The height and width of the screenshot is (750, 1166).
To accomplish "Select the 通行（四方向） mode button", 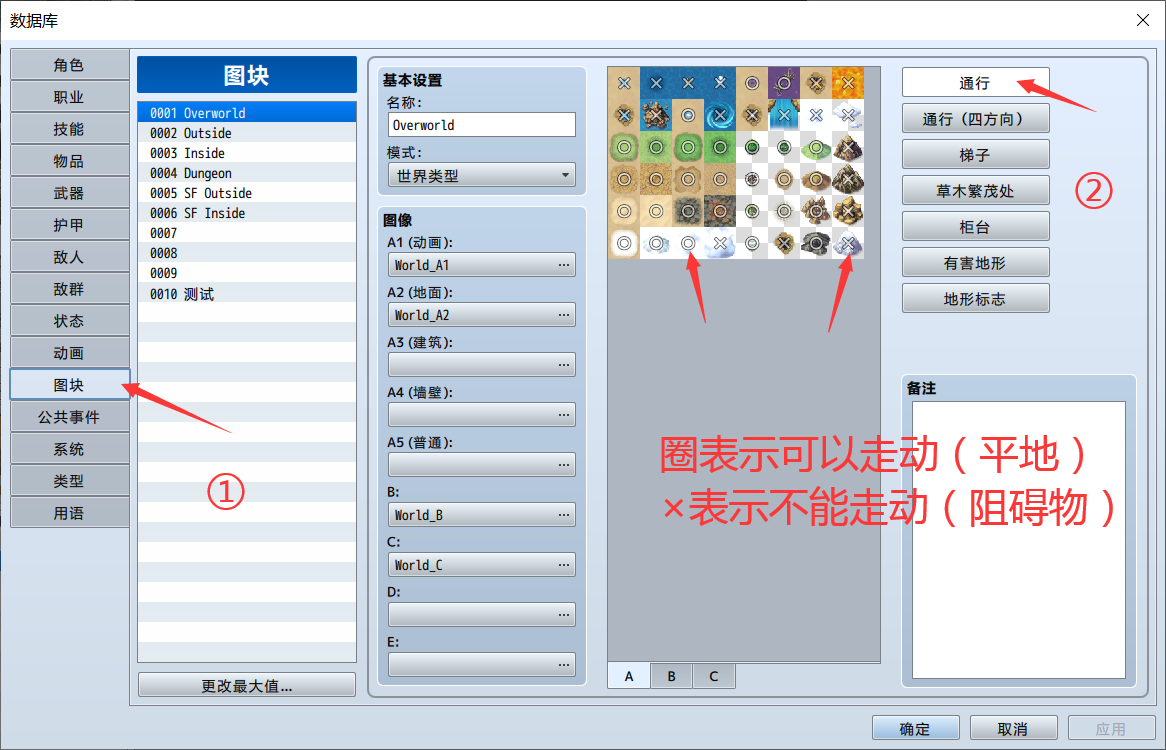I will (x=975, y=118).
